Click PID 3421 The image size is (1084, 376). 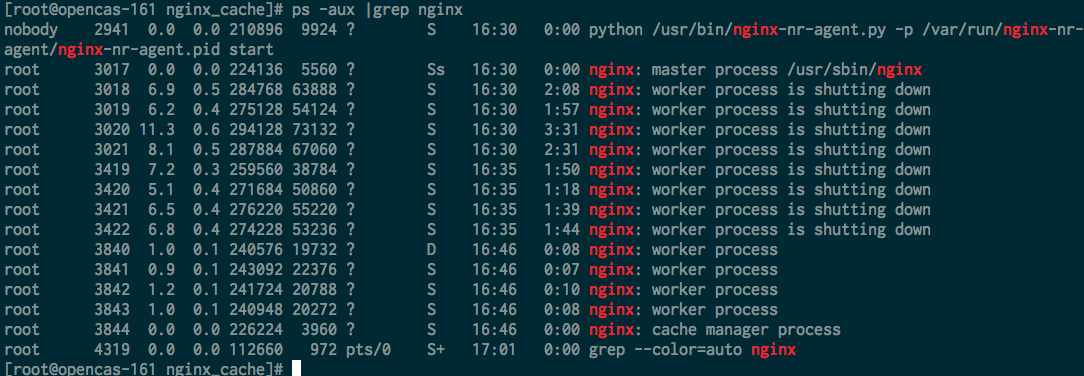tap(111, 209)
